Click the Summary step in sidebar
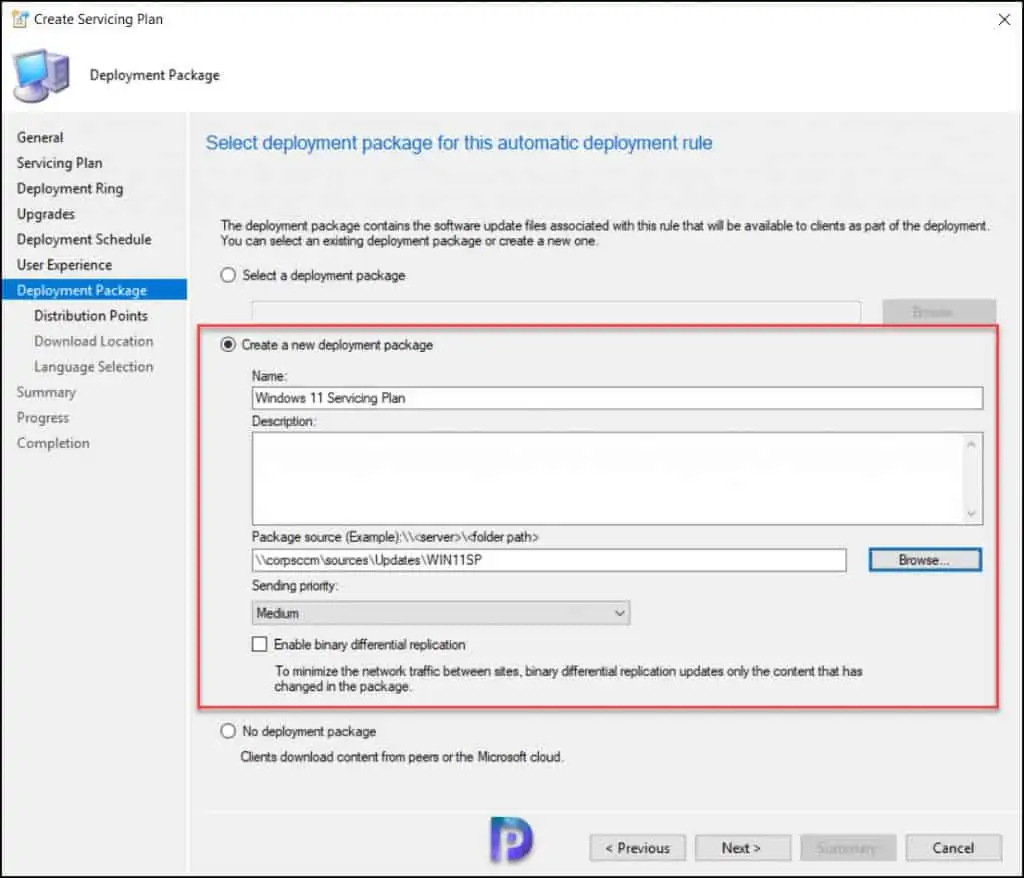Image resolution: width=1024 pixels, height=878 pixels. coord(46,392)
